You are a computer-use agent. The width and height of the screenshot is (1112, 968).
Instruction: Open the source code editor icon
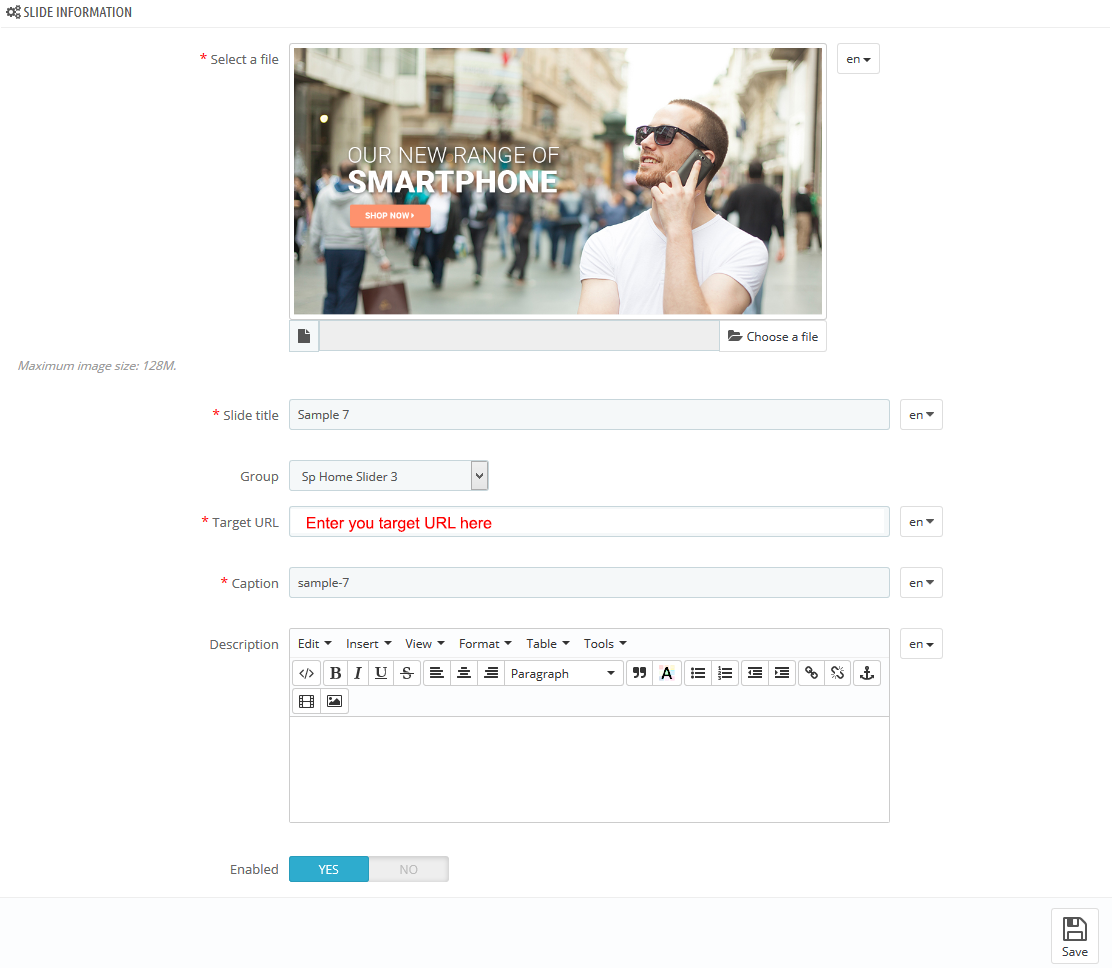(x=306, y=674)
